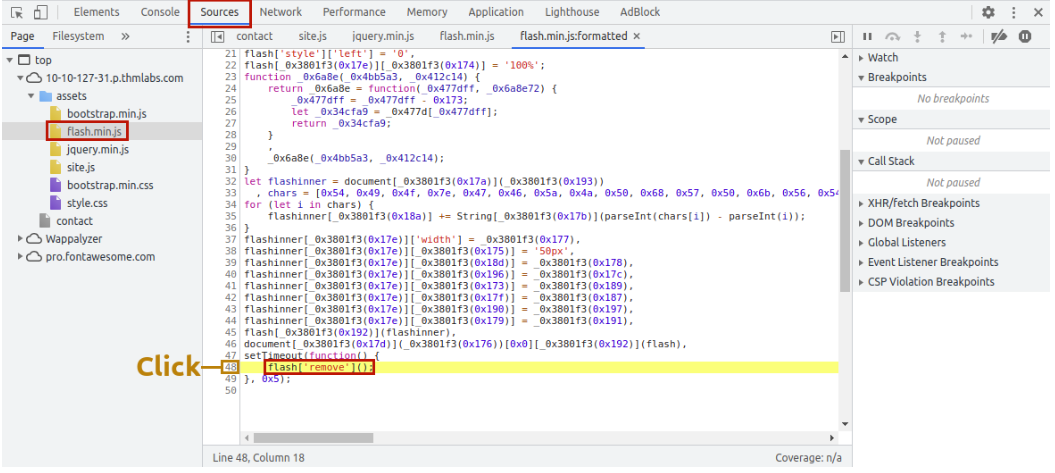Toggle deactivate breakpoints
Viewport: 1055px width, 473px height.
click(998, 36)
